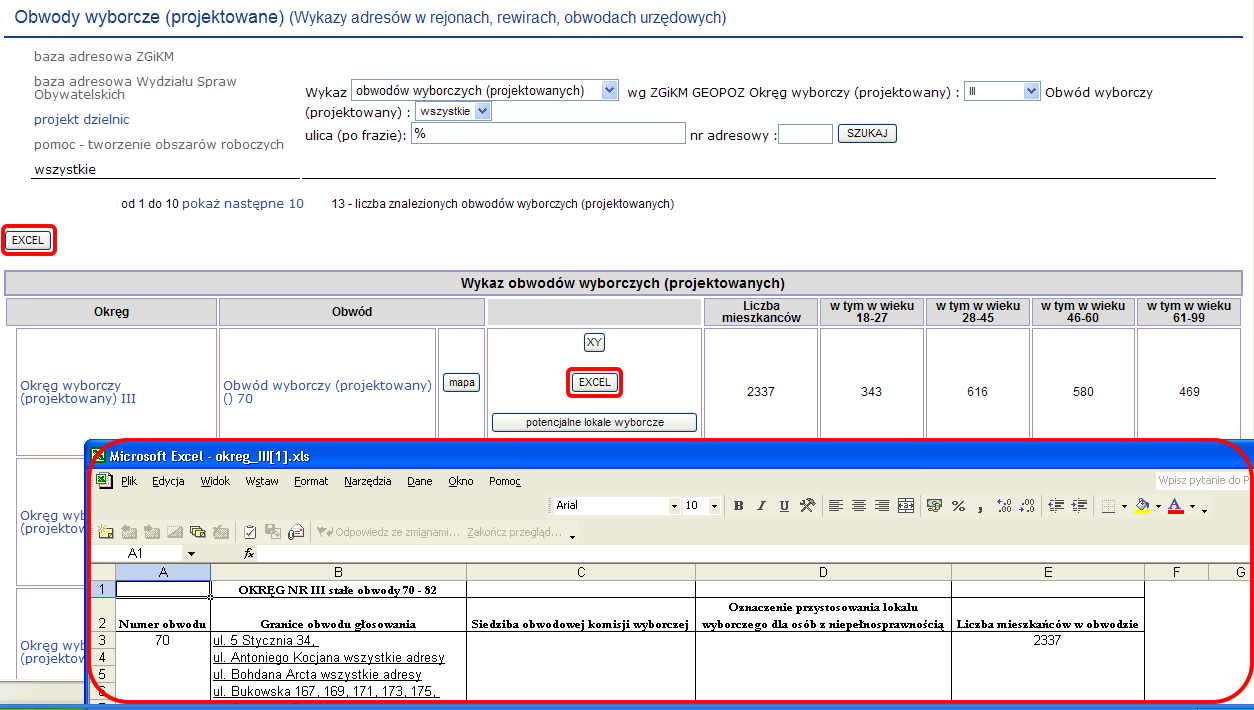
Task: Open the Arial font name dropdown
Action: tap(674, 506)
